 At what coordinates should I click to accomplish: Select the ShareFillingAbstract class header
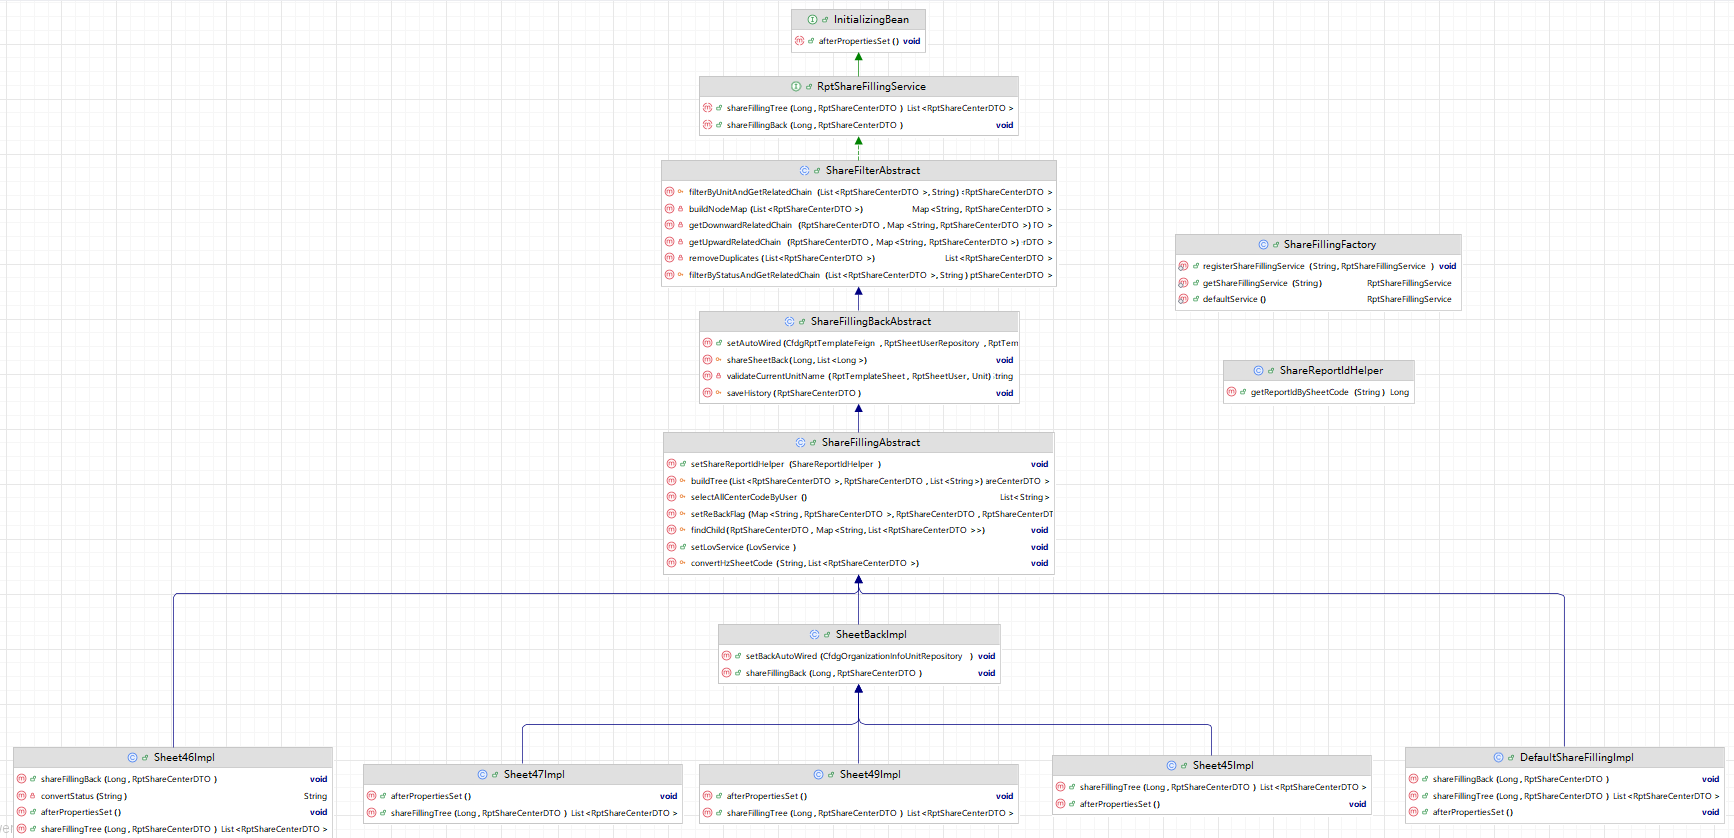coord(870,443)
